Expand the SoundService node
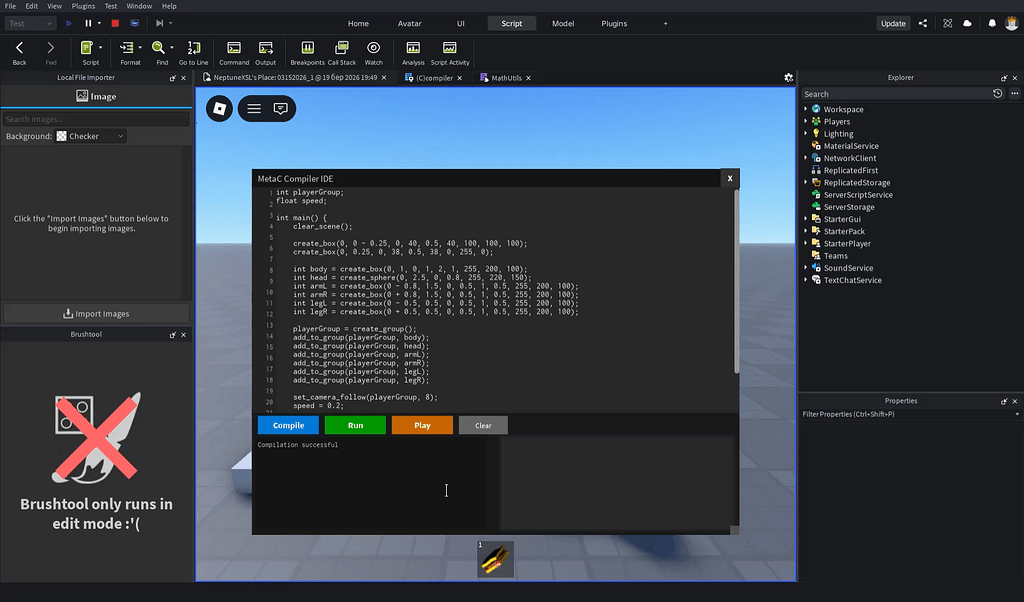This screenshot has height=602, width=1024. click(805, 268)
